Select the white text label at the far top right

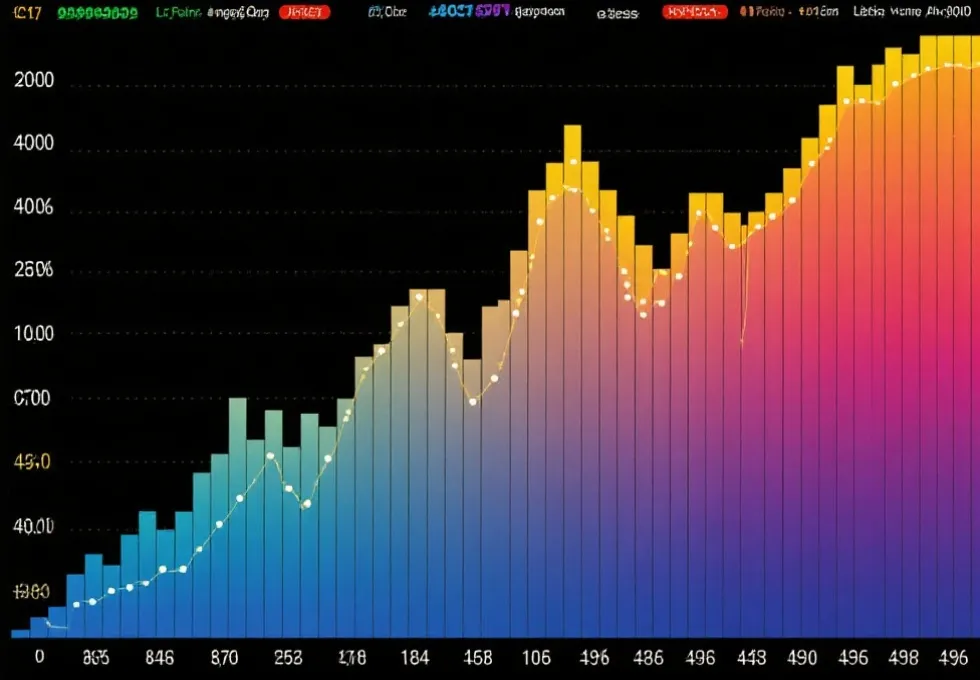[915, 13]
